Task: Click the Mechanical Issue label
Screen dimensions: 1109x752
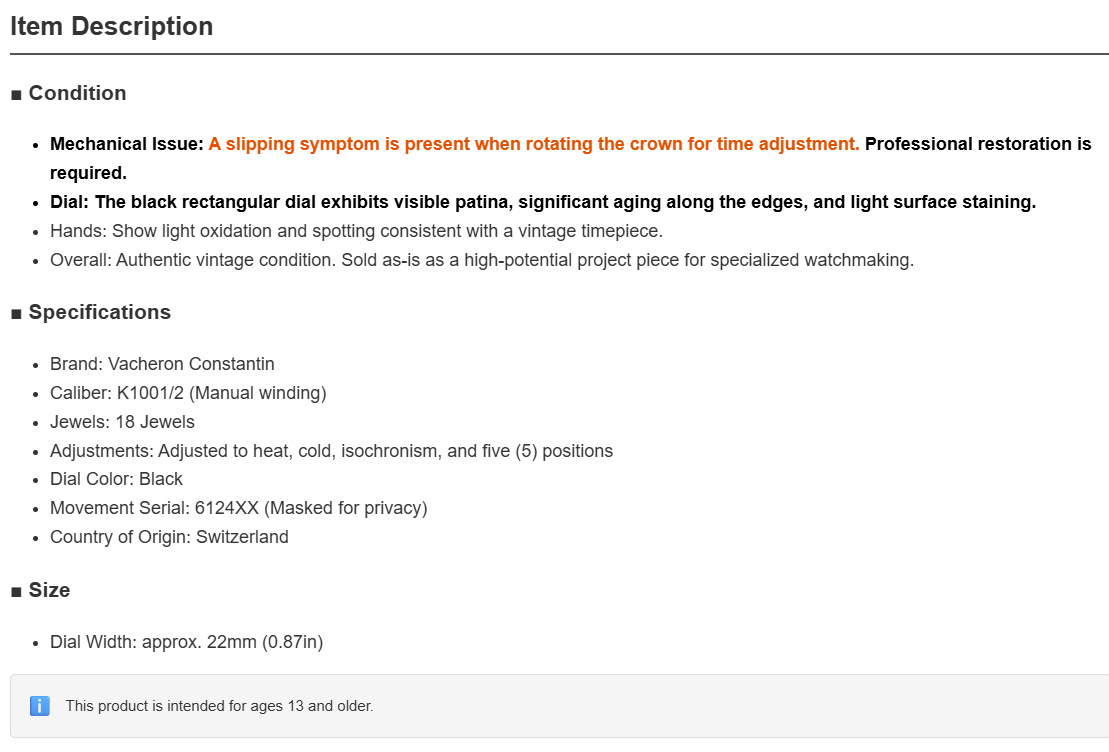Action: click(127, 144)
